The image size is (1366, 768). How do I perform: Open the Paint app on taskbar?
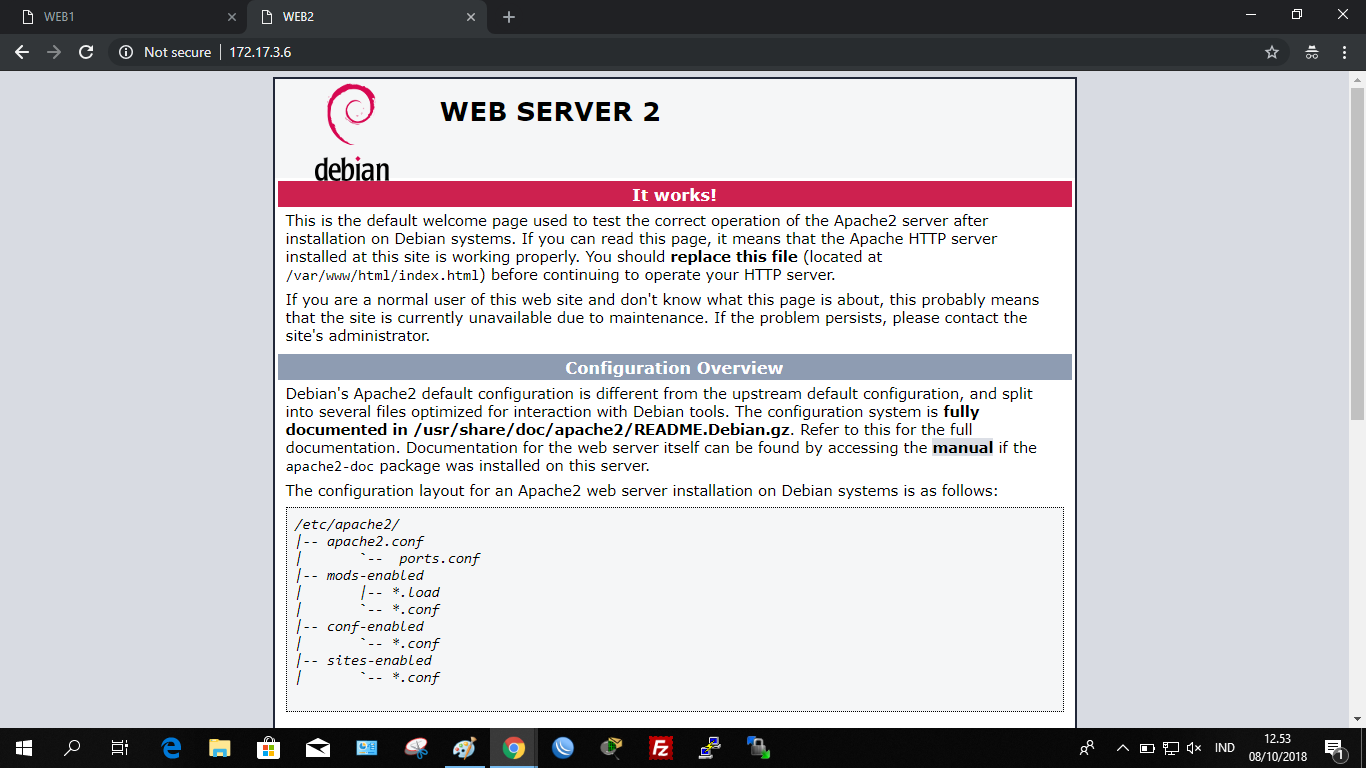[x=465, y=748]
